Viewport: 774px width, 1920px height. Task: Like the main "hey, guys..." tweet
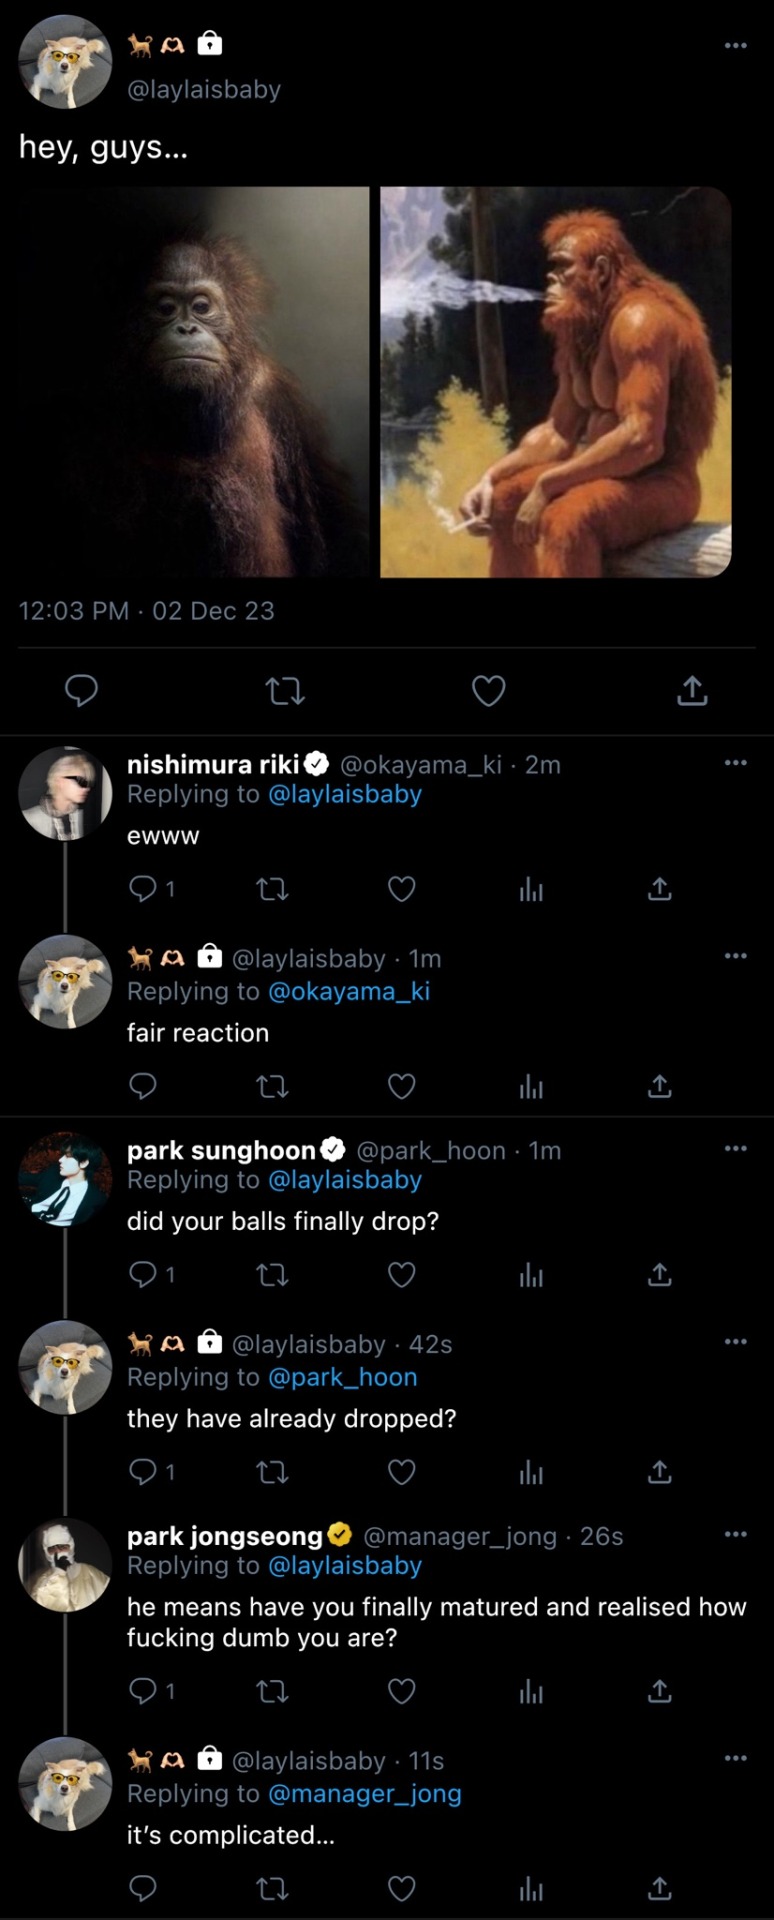point(488,691)
